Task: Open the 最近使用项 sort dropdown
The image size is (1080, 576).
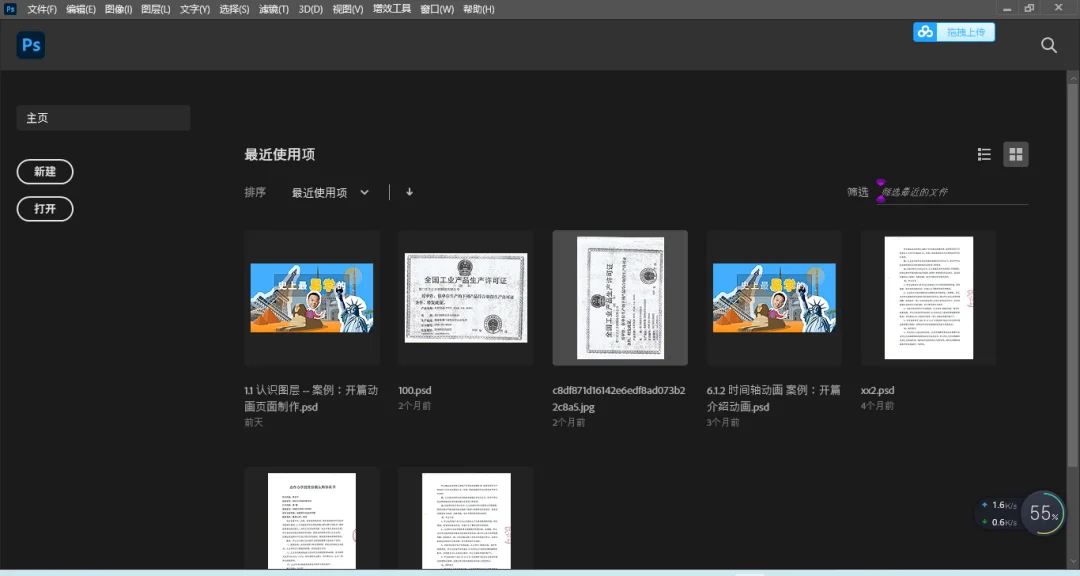Action: (x=330, y=192)
